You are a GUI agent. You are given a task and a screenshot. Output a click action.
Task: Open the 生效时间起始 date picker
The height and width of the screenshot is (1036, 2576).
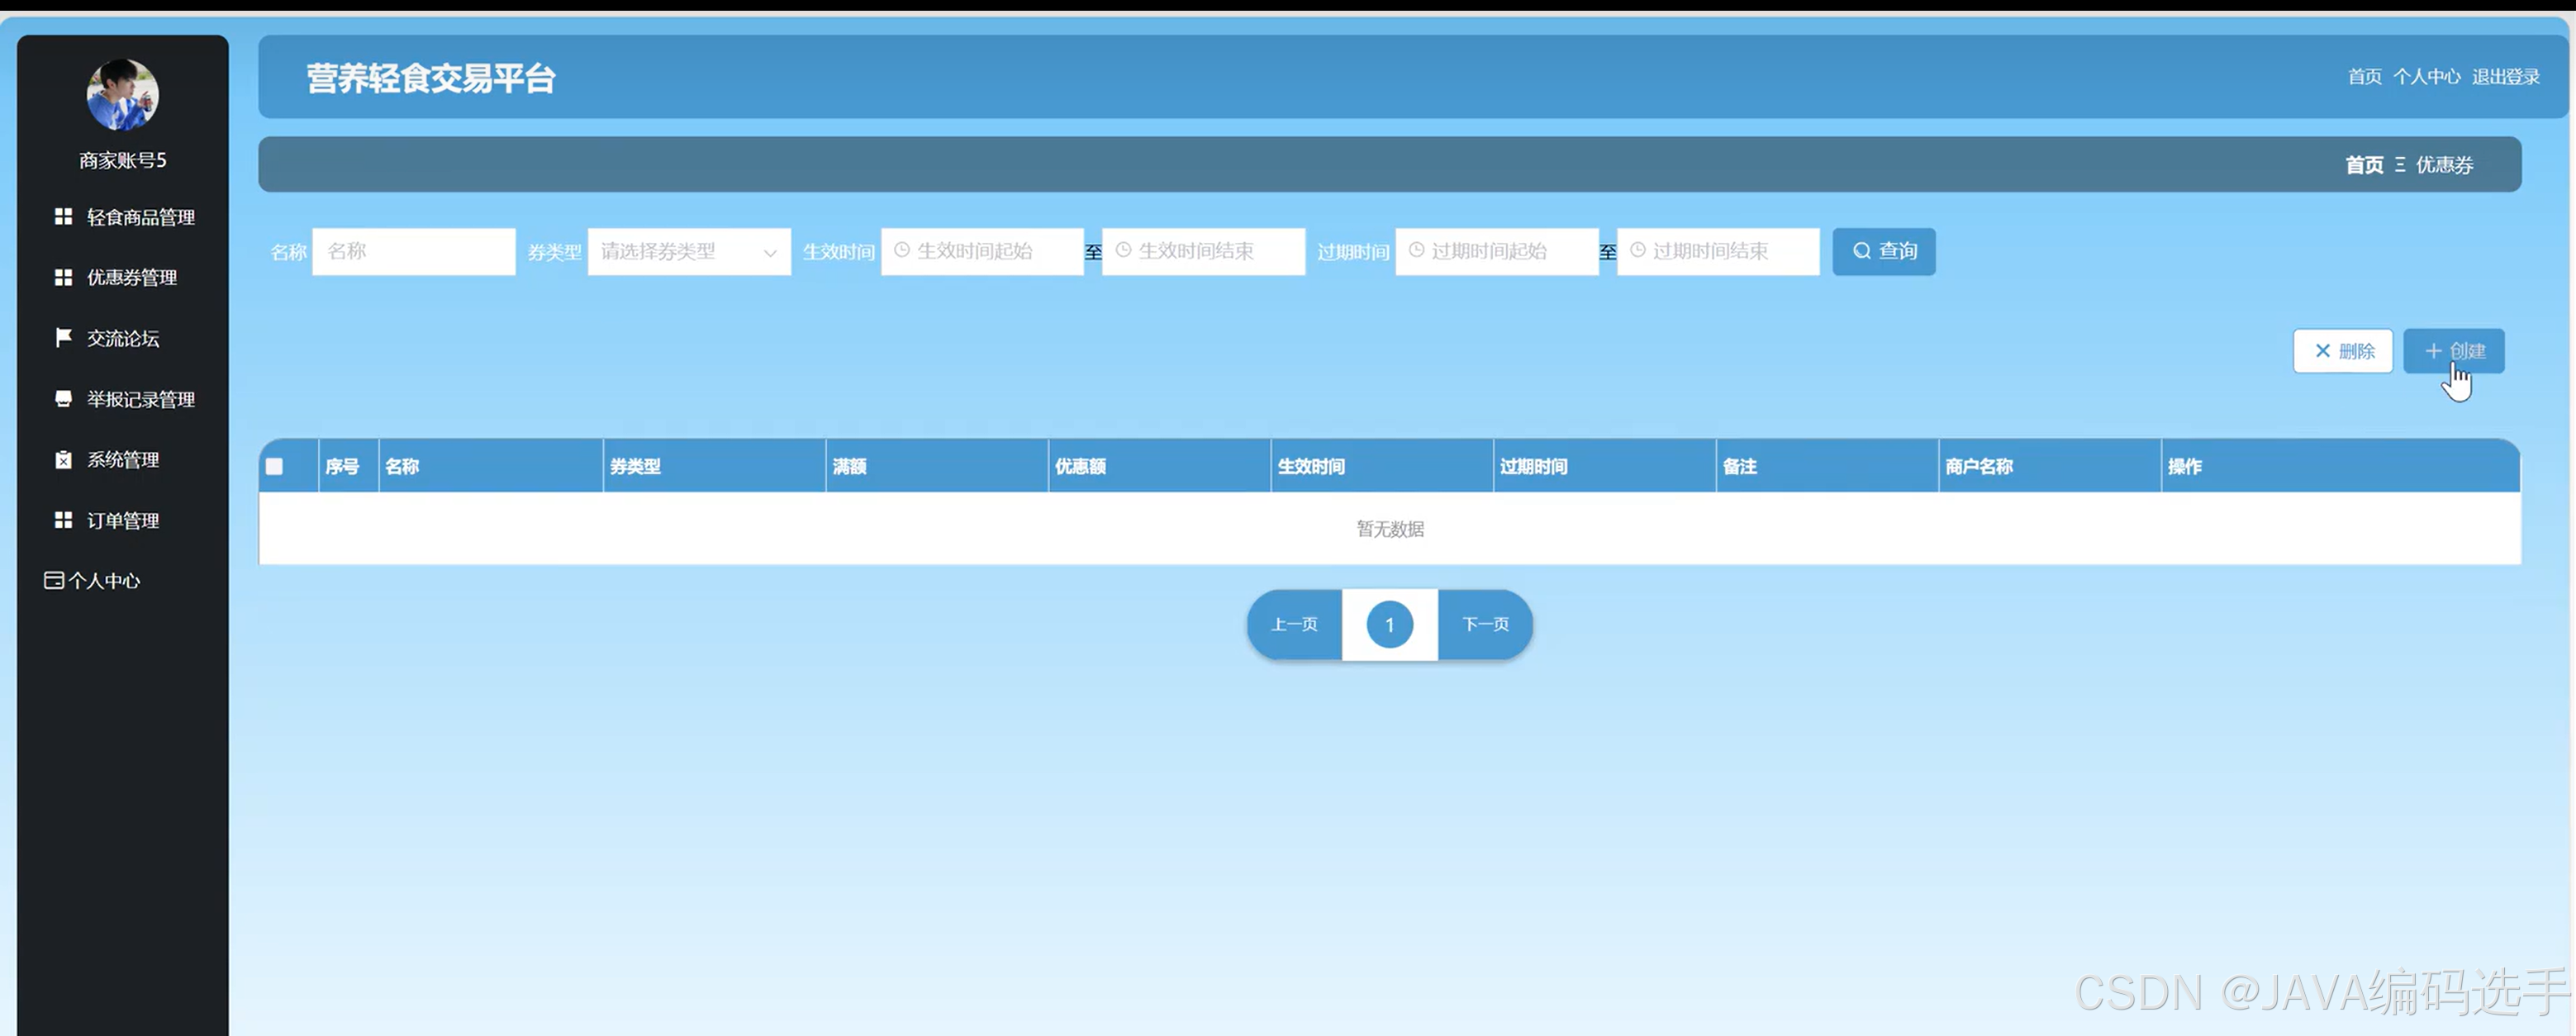[x=982, y=252]
